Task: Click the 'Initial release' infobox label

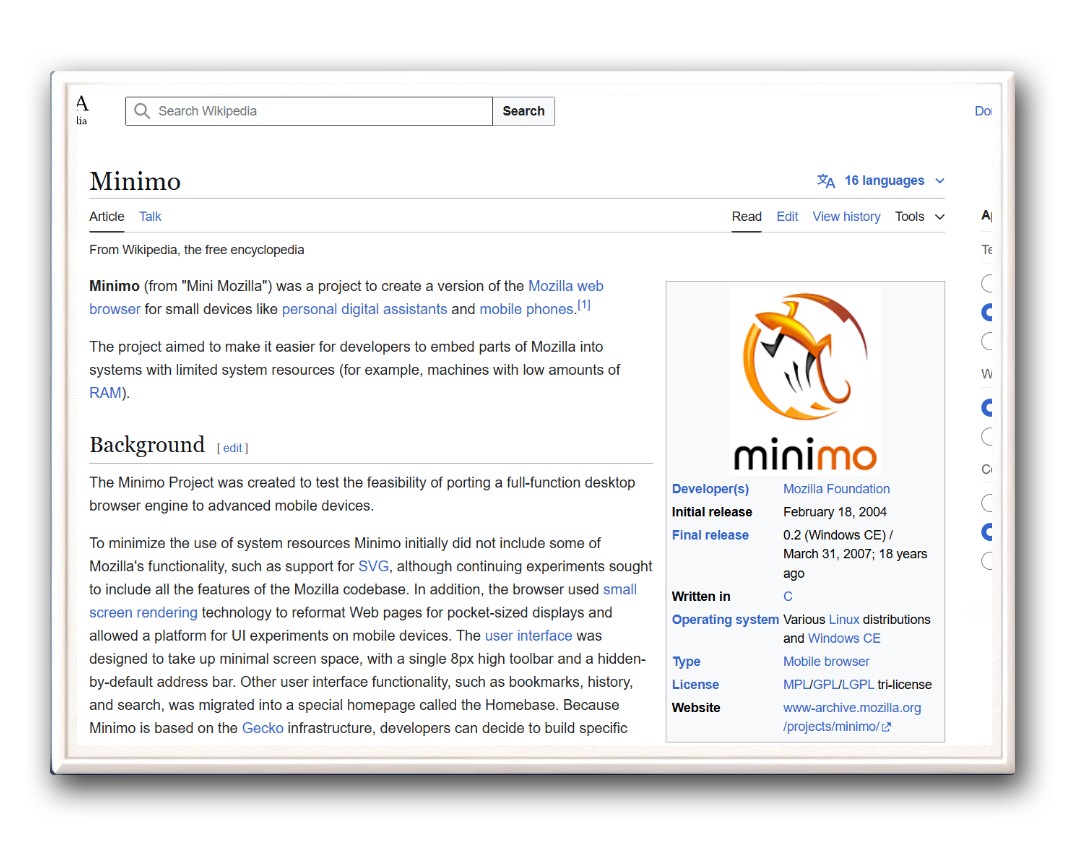Action: click(712, 512)
